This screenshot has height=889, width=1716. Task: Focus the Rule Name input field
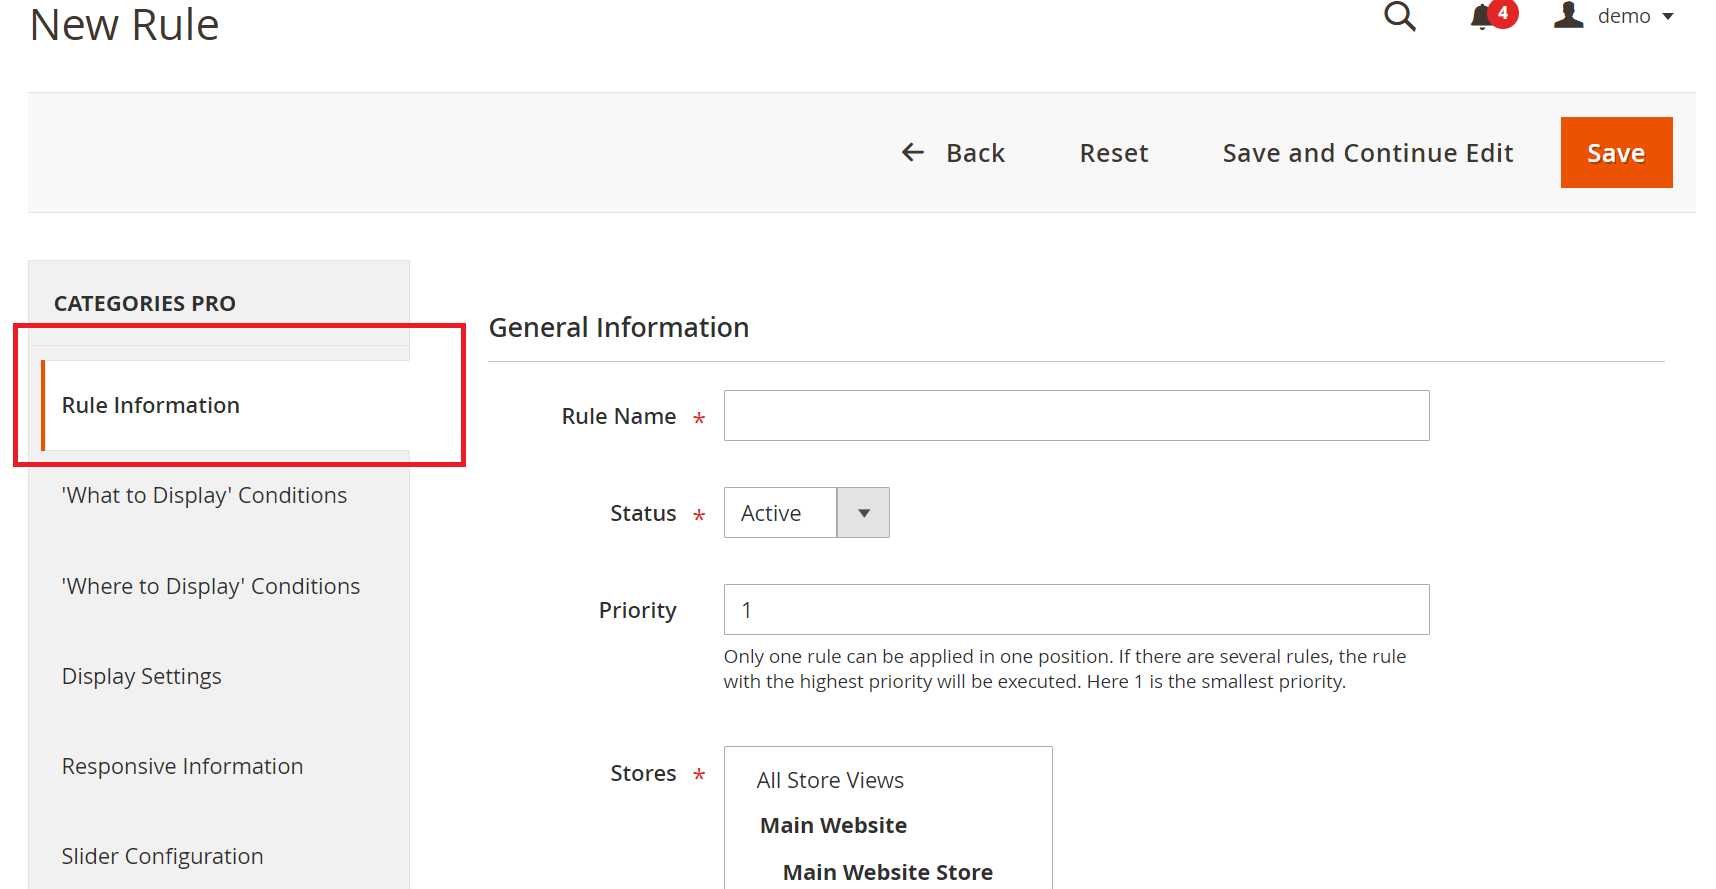pyautogui.click(x=1076, y=416)
